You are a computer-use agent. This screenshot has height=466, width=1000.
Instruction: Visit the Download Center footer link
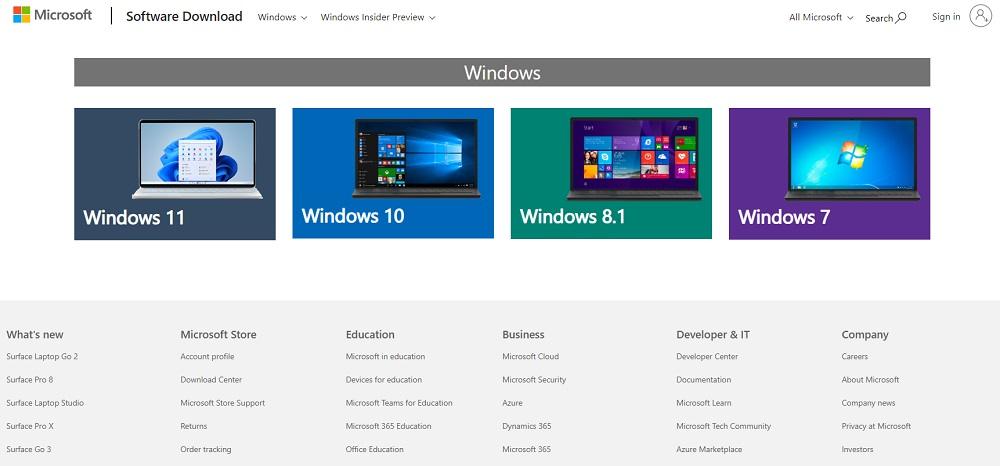211,380
